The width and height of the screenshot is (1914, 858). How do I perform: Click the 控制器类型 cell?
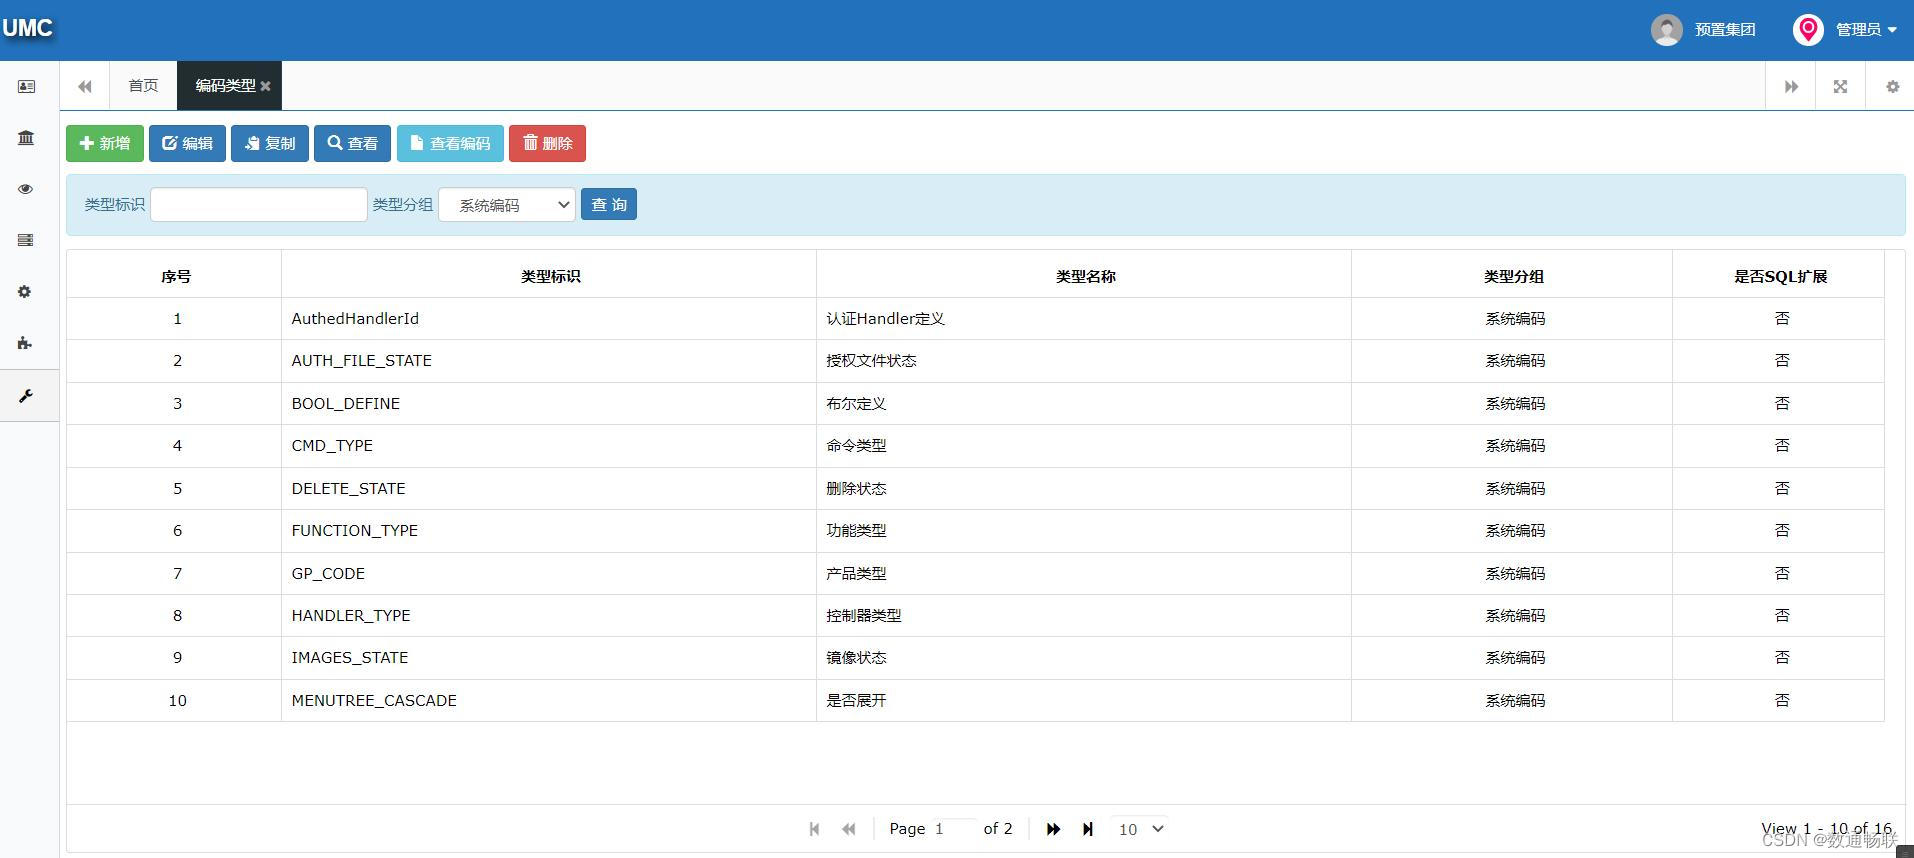pyautogui.click(x=1084, y=616)
